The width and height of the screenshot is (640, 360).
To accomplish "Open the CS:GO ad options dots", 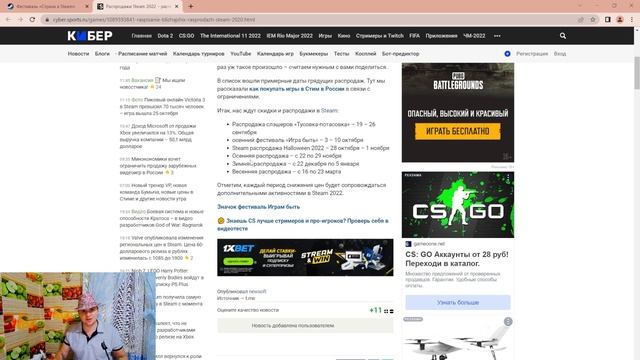I will (508, 178).
